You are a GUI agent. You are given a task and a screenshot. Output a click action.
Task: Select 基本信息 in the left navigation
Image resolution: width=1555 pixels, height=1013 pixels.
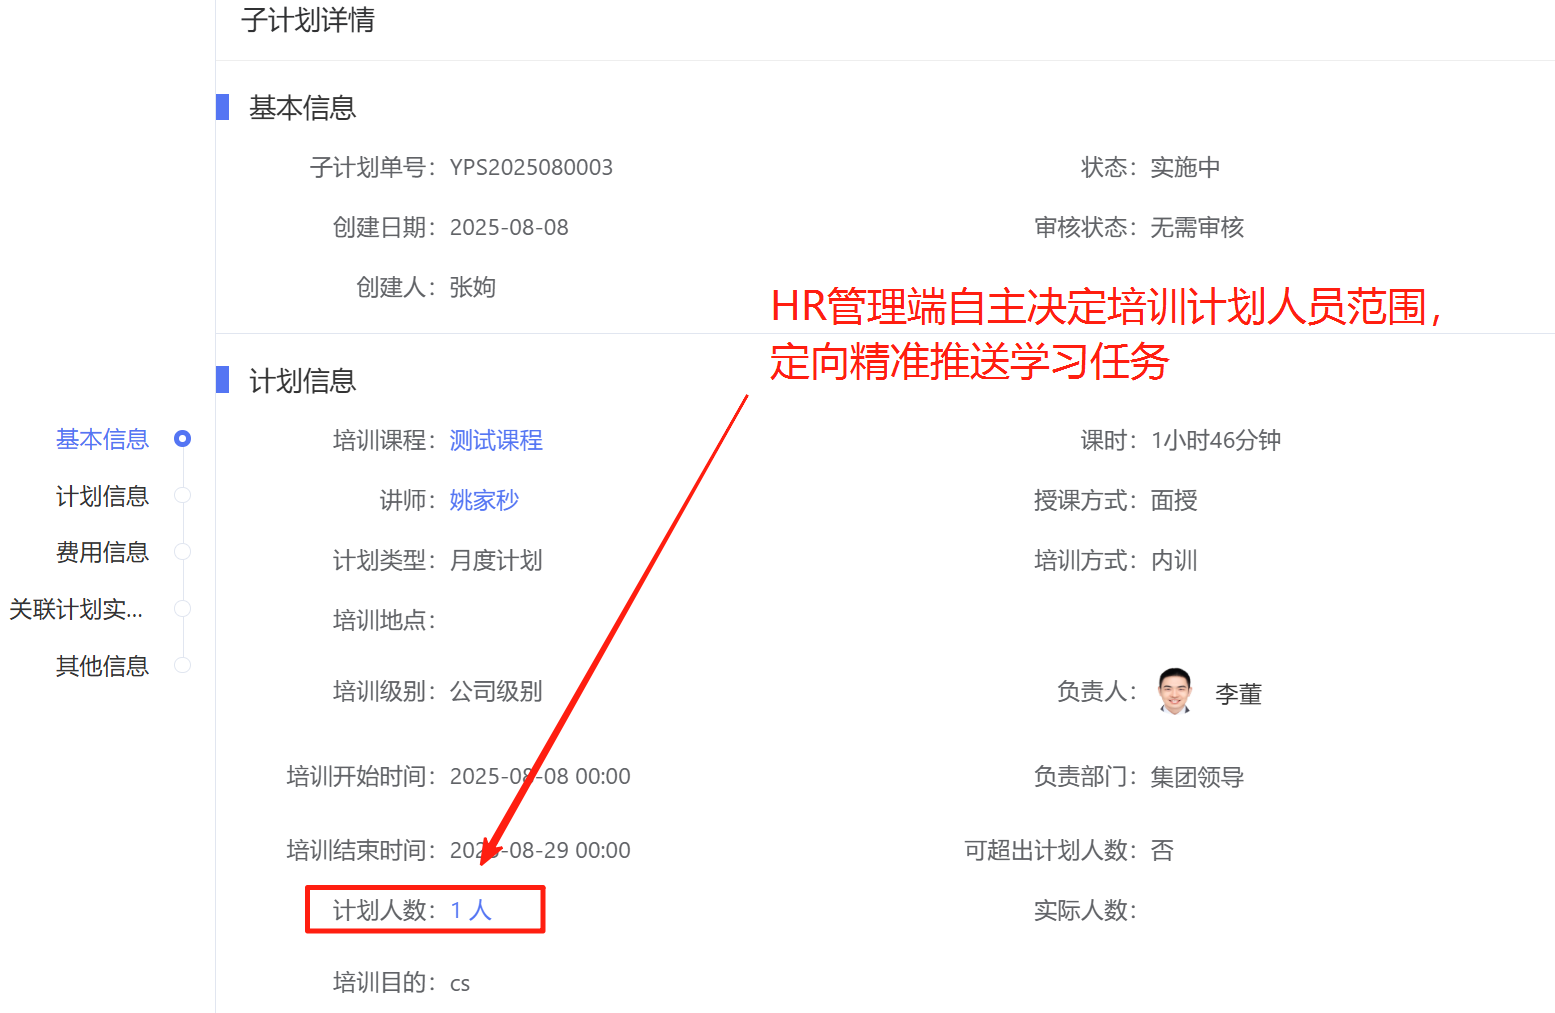101,438
